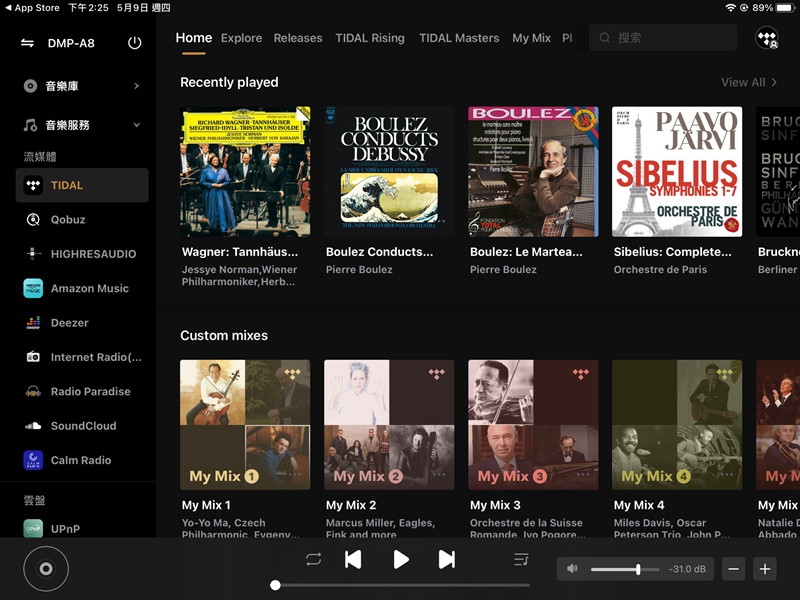Screen dimensions: 800x600
Task: Click 'Orchestre de Paris' artist text
Action: tap(660, 269)
